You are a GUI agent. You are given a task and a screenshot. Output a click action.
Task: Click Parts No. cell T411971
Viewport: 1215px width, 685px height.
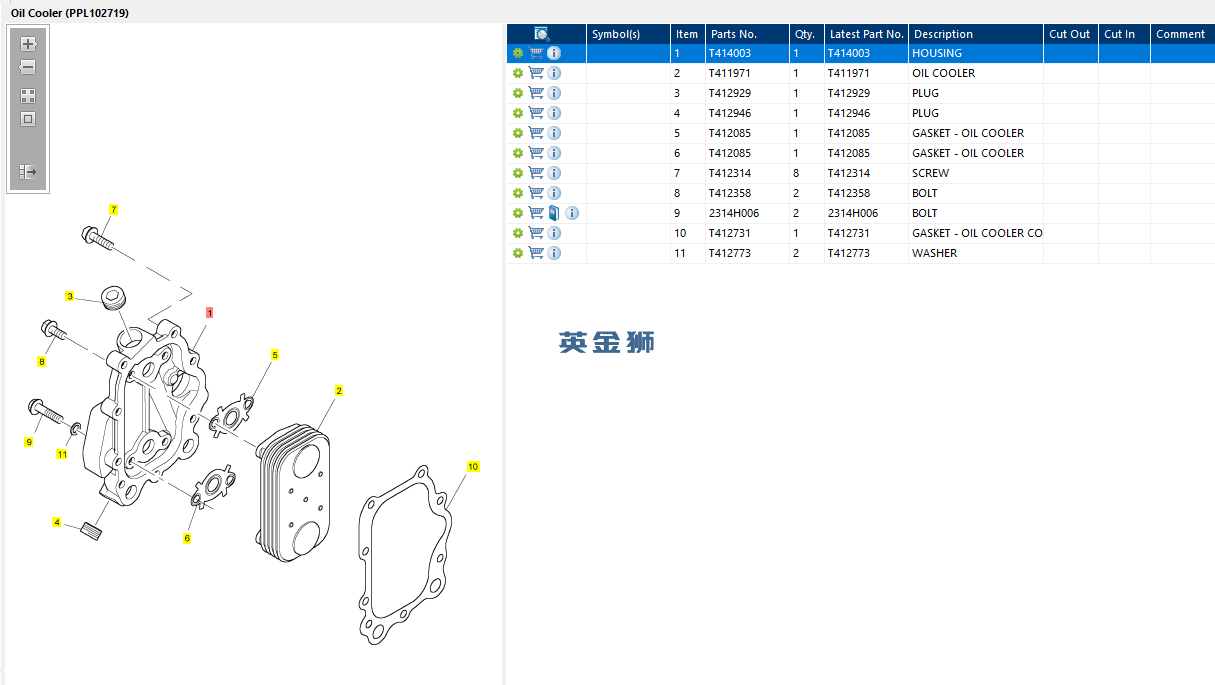coord(747,73)
